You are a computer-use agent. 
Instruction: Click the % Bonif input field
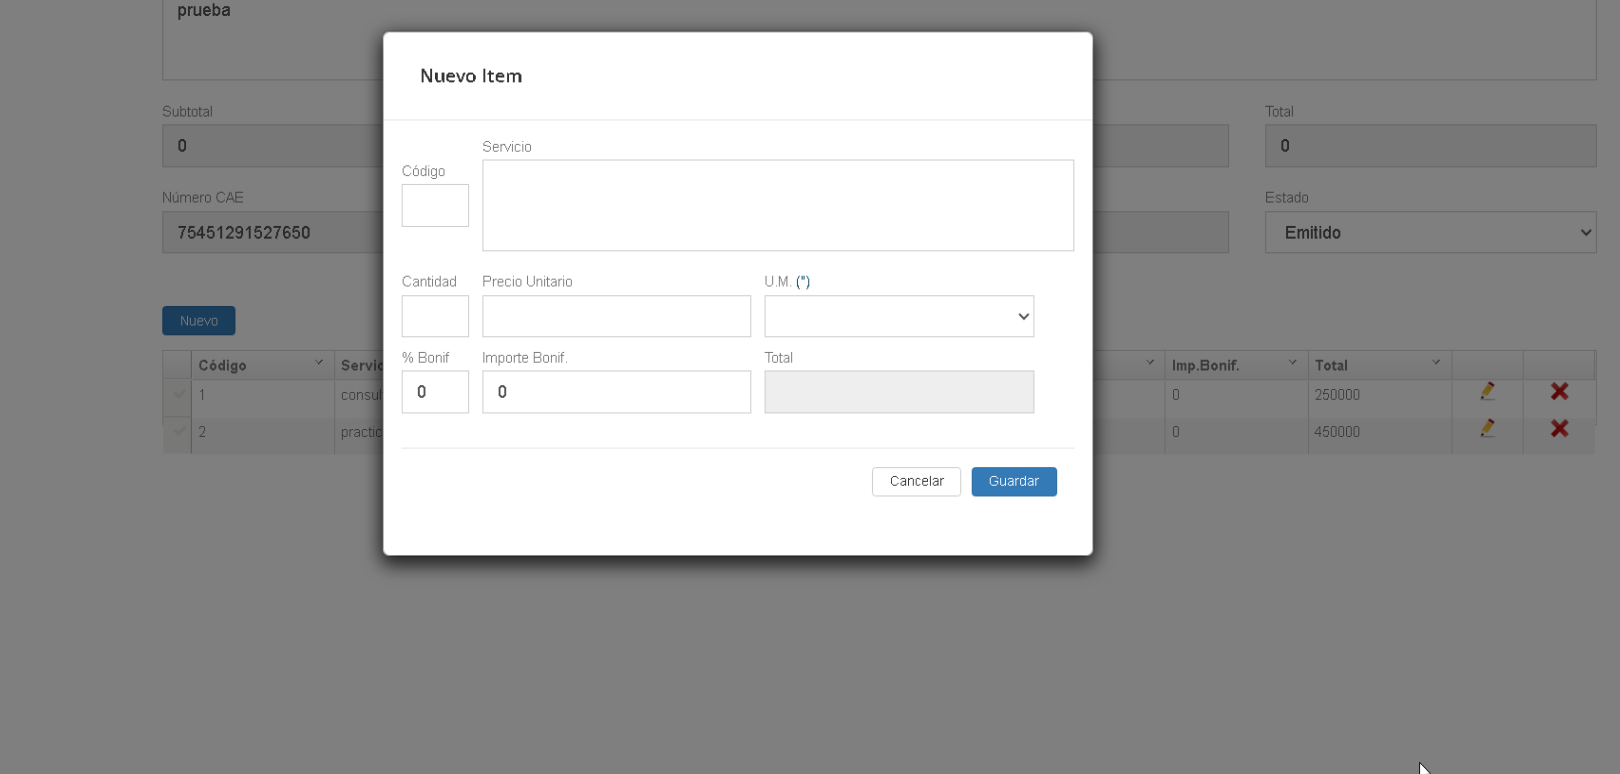tap(435, 392)
